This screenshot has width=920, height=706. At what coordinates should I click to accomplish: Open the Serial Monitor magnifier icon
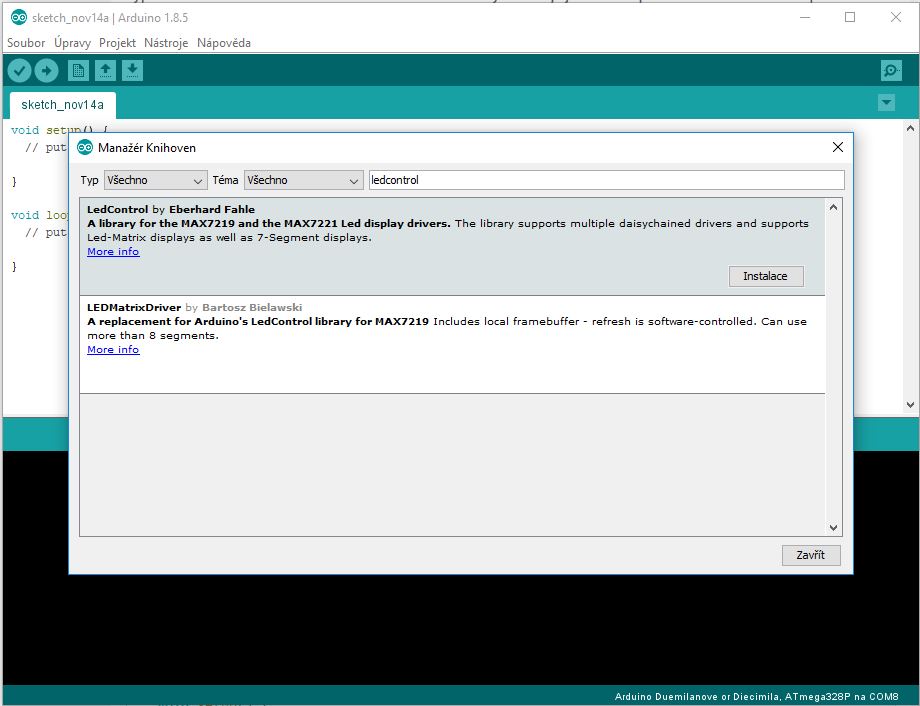coord(890,70)
